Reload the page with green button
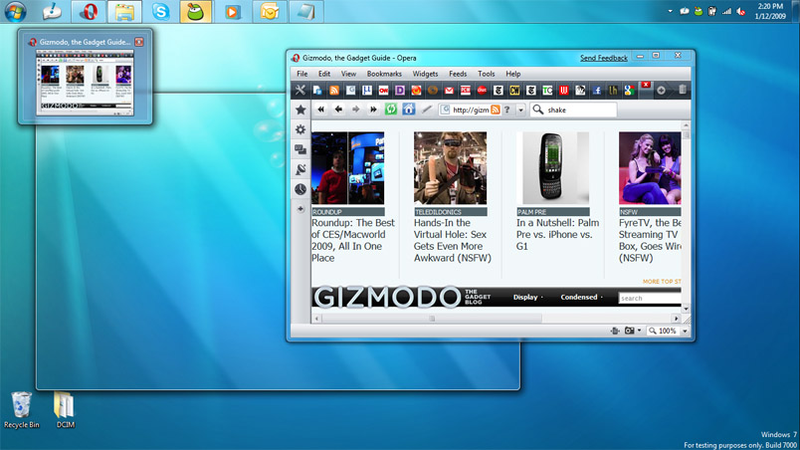The width and height of the screenshot is (800, 450). tap(391, 109)
